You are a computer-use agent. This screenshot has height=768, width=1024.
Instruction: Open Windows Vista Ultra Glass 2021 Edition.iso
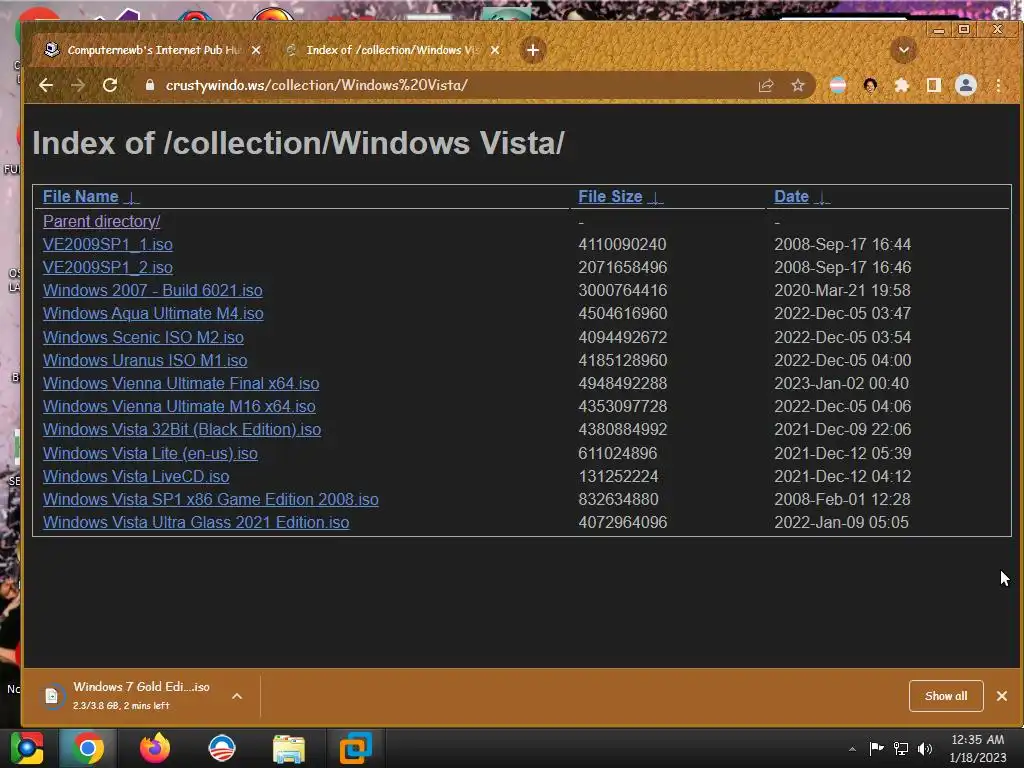196,522
